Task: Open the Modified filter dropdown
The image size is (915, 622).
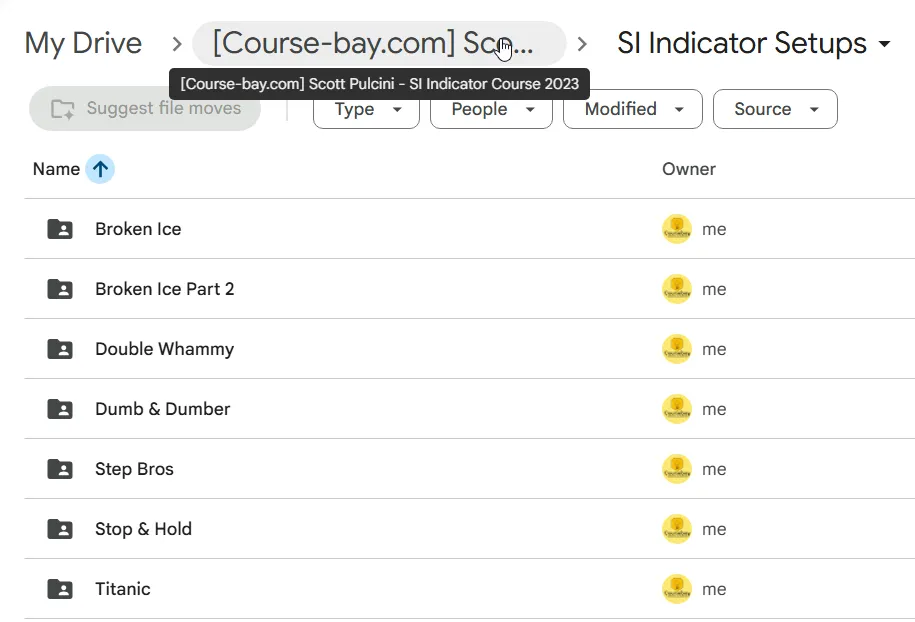Action: pos(633,109)
